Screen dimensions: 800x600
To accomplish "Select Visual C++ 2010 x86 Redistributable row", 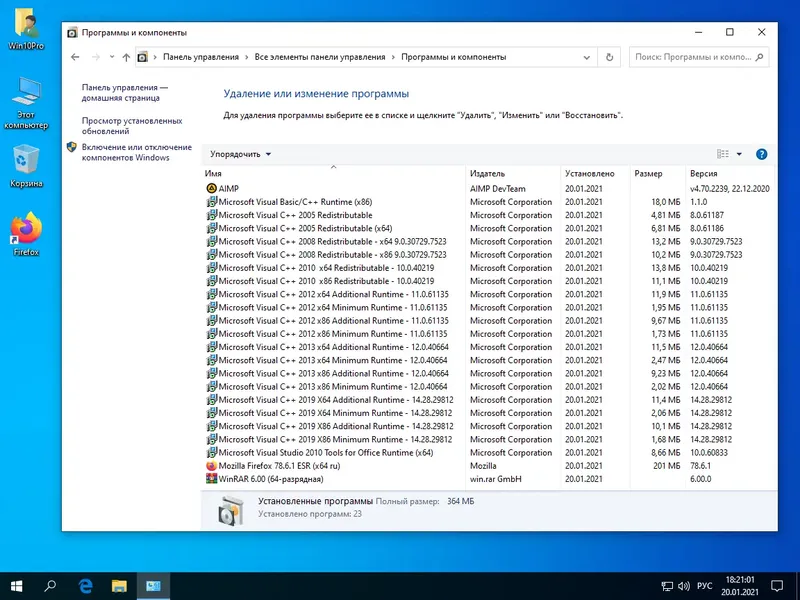I will coord(489,281).
